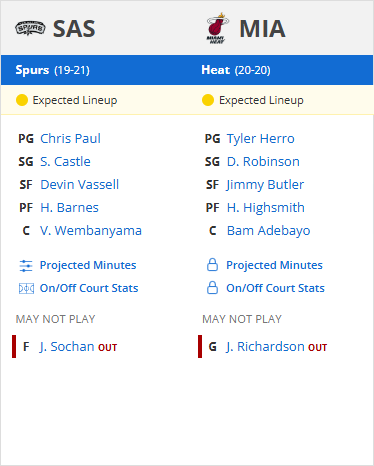Select Tyler Herro in the Heat lineup
This screenshot has width=374, height=466.
coord(260,139)
